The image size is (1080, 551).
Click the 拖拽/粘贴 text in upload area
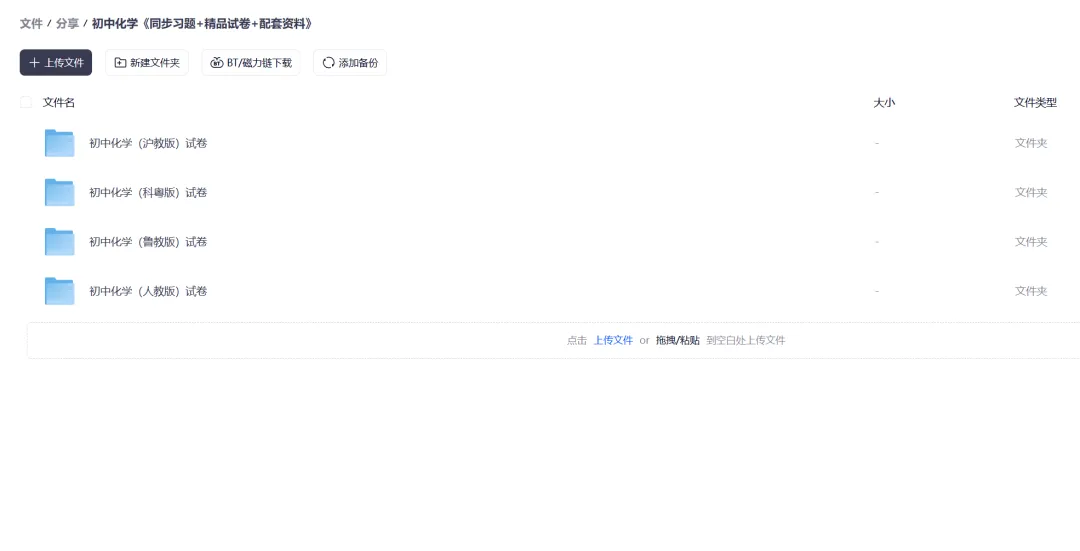click(x=677, y=340)
